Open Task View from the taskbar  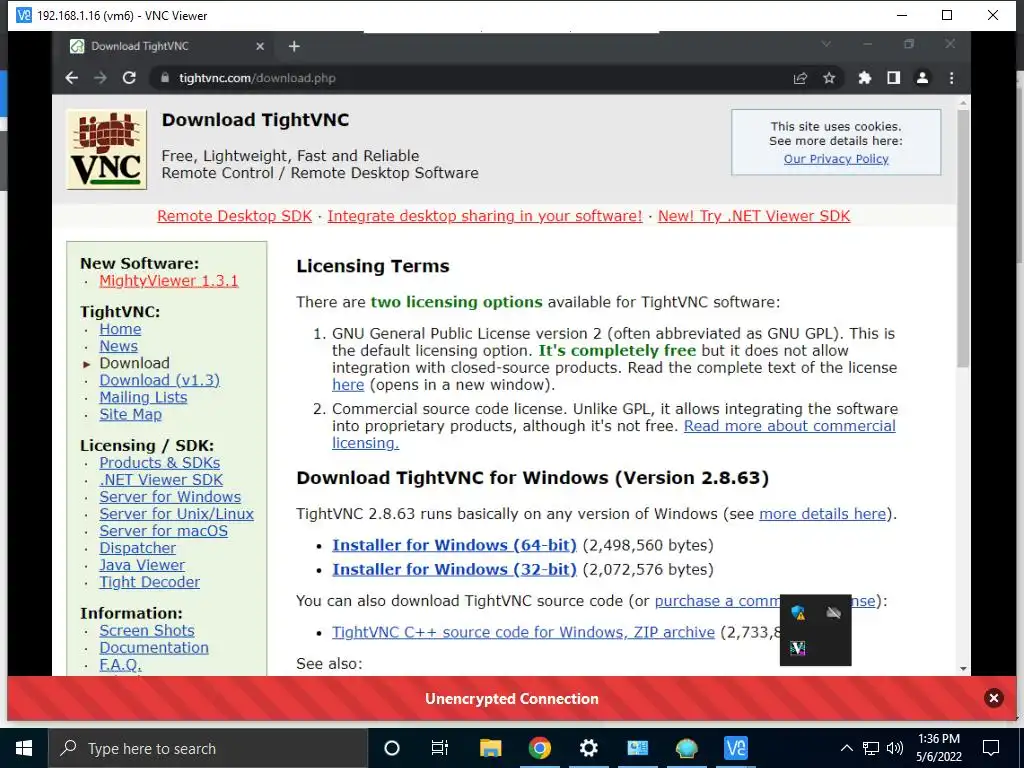coord(440,748)
